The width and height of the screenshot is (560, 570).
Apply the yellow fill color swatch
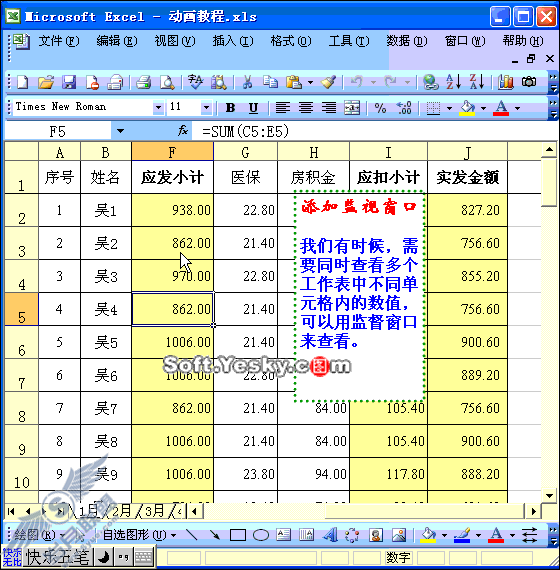(x=467, y=108)
